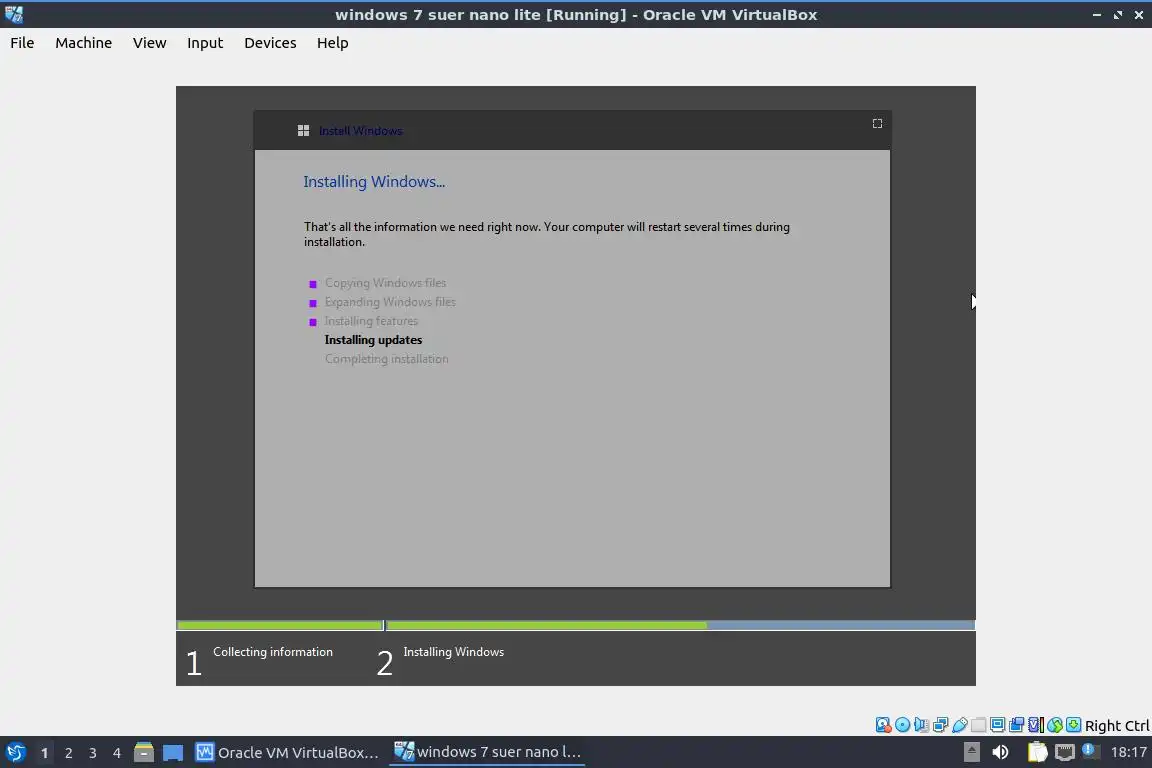The height and width of the screenshot is (768, 1152).
Task: Close the VirtualBox VM window
Action: pyautogui.click(x=1139, y=15)
